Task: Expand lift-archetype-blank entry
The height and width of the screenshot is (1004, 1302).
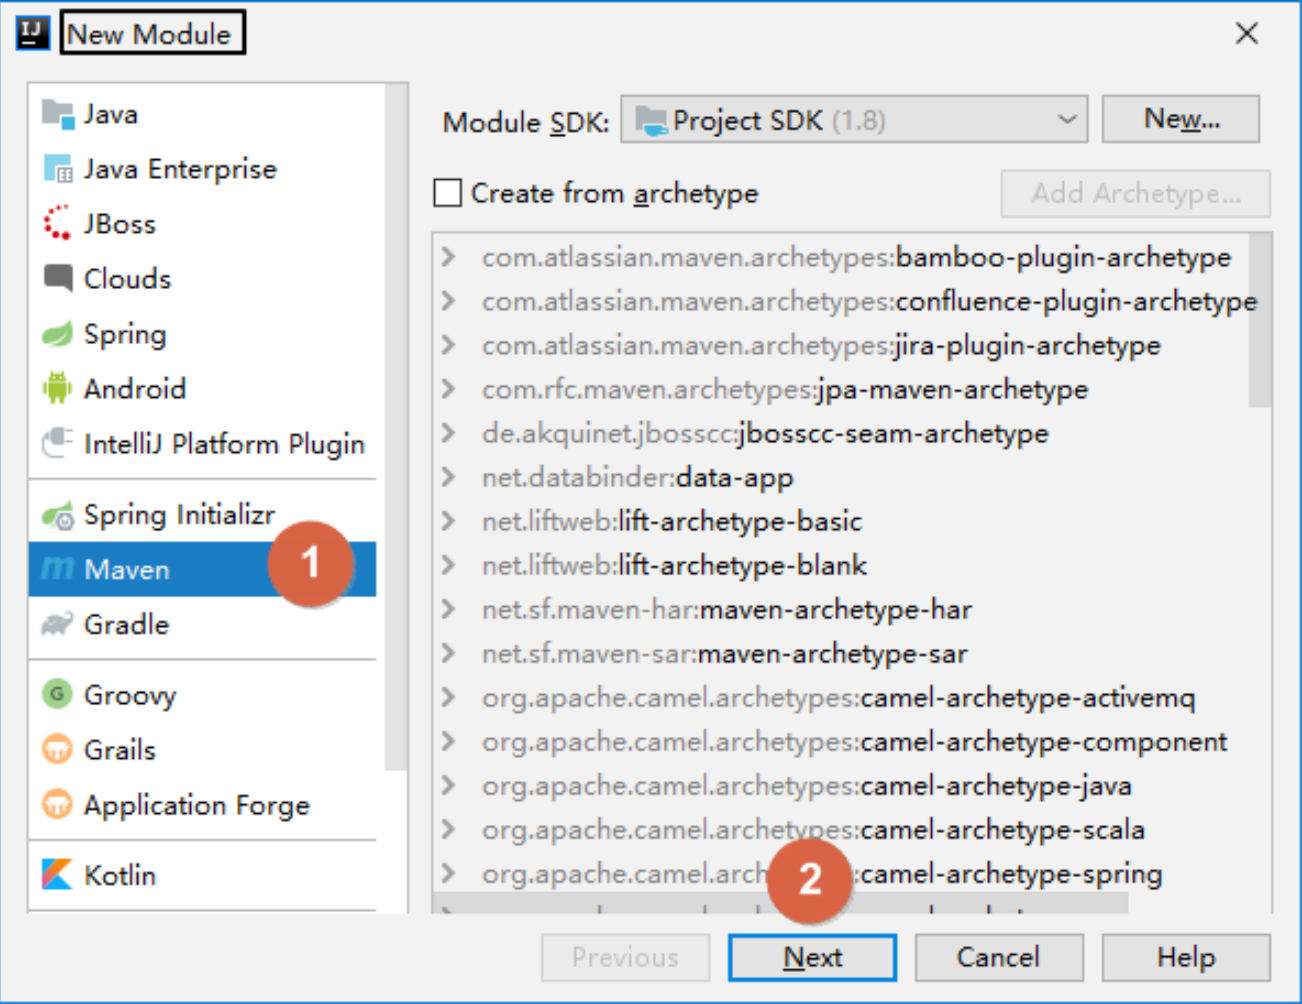Action: point(449,565)
